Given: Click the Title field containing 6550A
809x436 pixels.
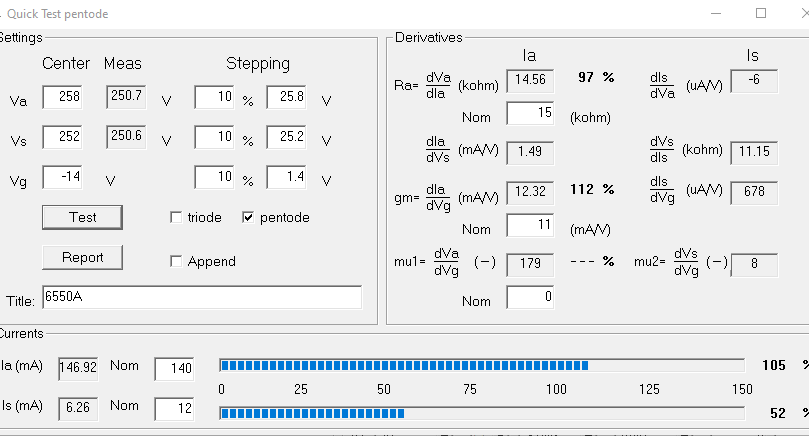Looking at the screenshot, I should point(201,298).
